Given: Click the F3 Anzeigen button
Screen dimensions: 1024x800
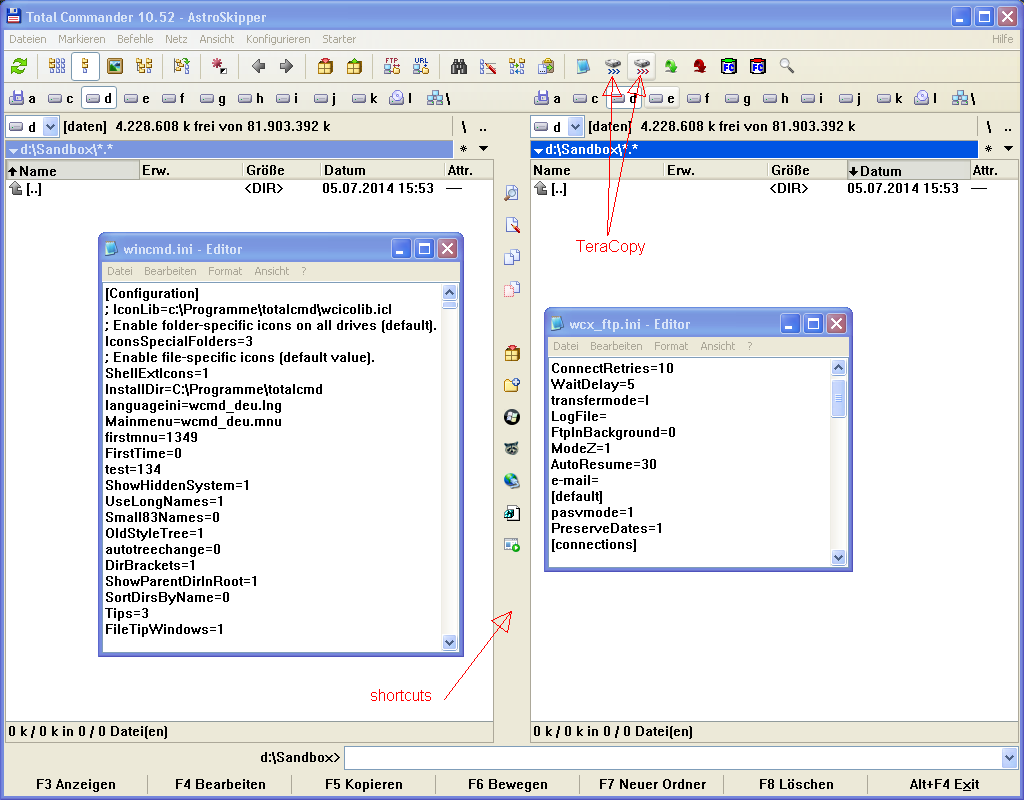Looking at the screenshot, I should (x=76, y=784).
